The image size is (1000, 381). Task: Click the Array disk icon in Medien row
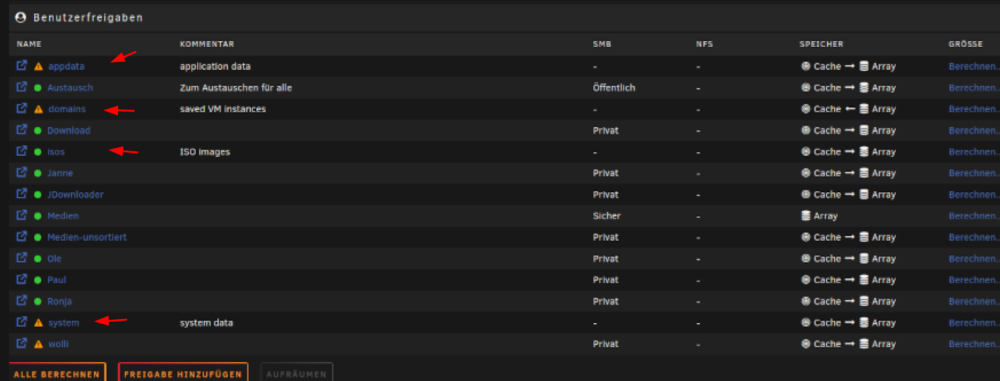[x=806, y=216]
